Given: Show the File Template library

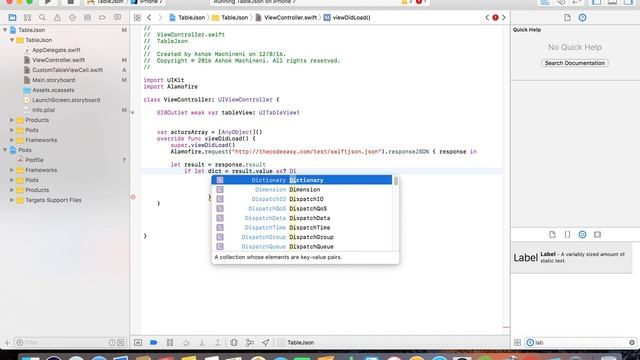Looking at the screenshot, I should [x=552, y=235].
